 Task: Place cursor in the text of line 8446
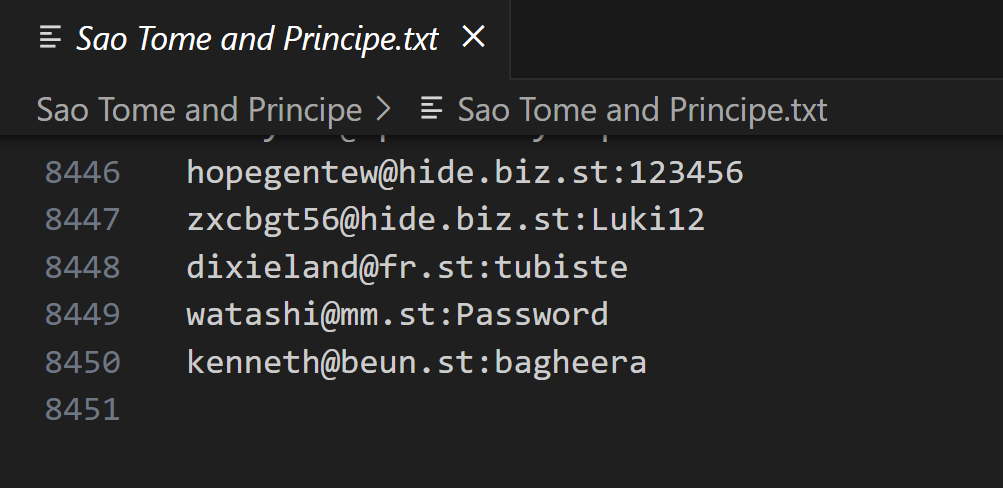click(x=464, y=173)
